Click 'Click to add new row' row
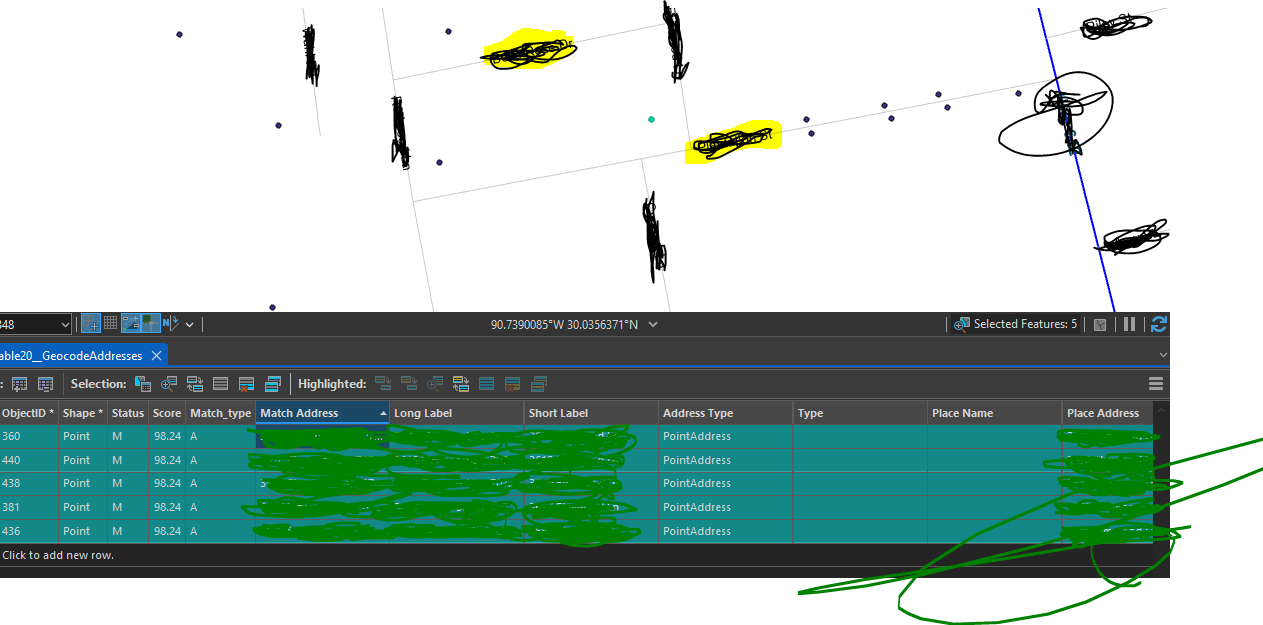 click(x=576, y=555)
